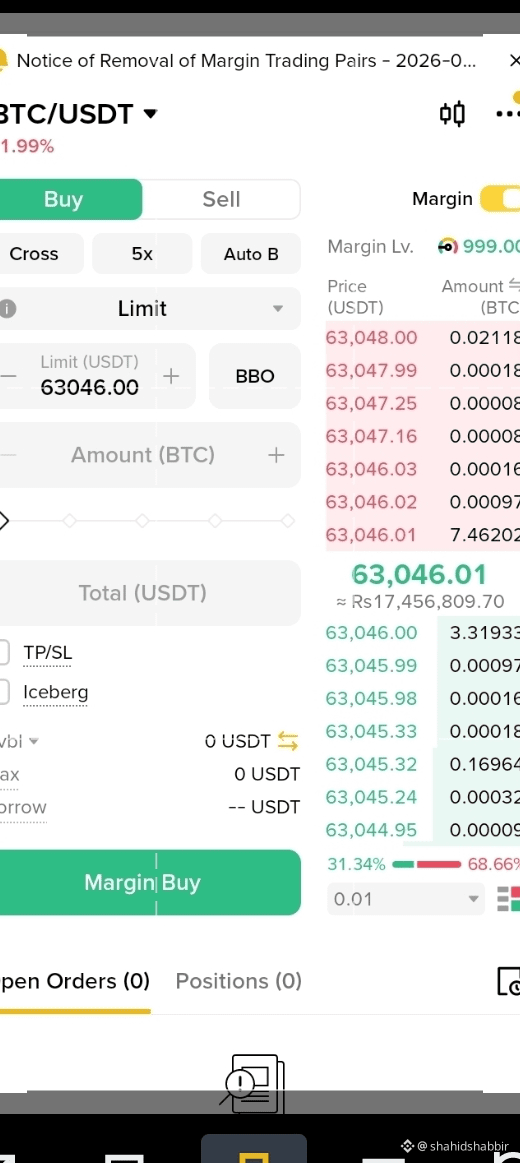Tap the info icon beside Limit
The width and height of the screenshot is (520, 1163).
point(7,309)
